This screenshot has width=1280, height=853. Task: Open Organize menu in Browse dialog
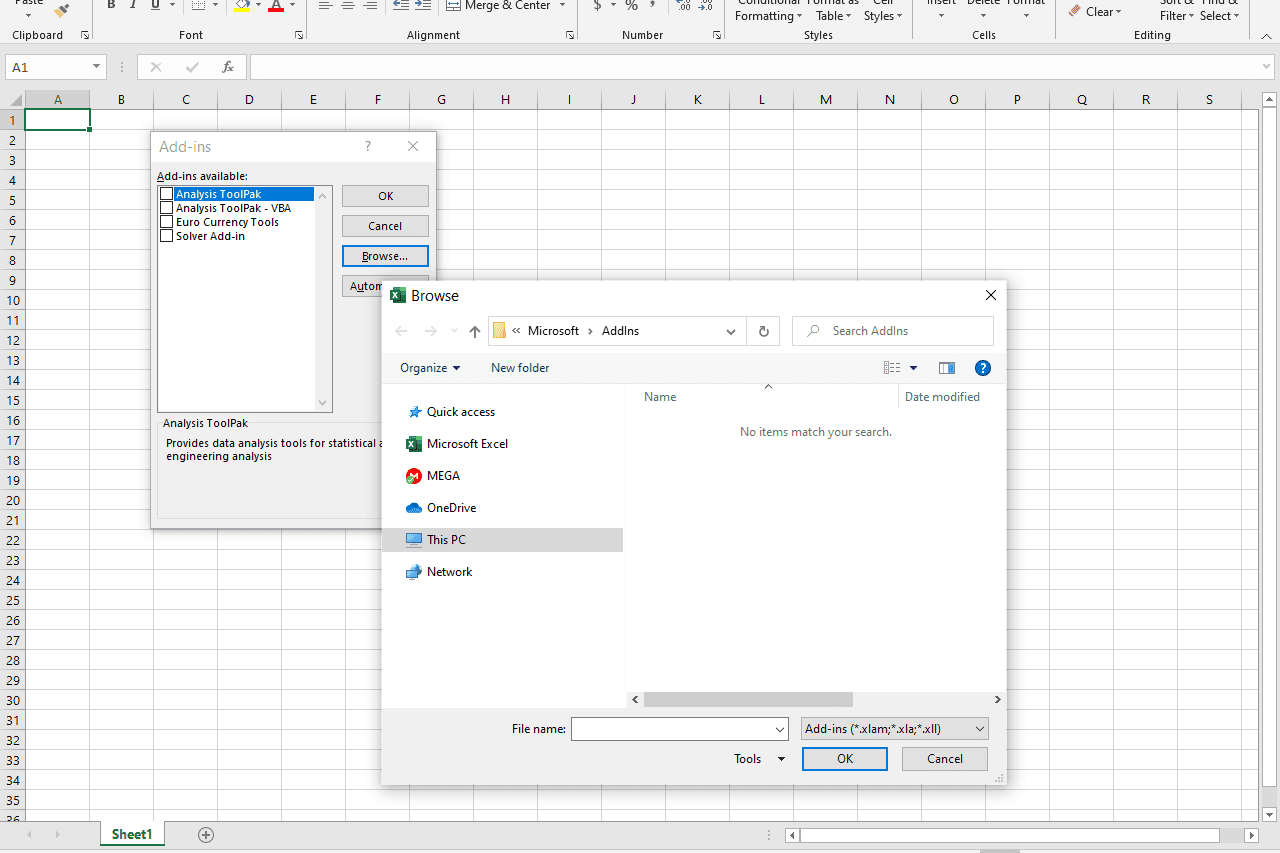point(430,368)
